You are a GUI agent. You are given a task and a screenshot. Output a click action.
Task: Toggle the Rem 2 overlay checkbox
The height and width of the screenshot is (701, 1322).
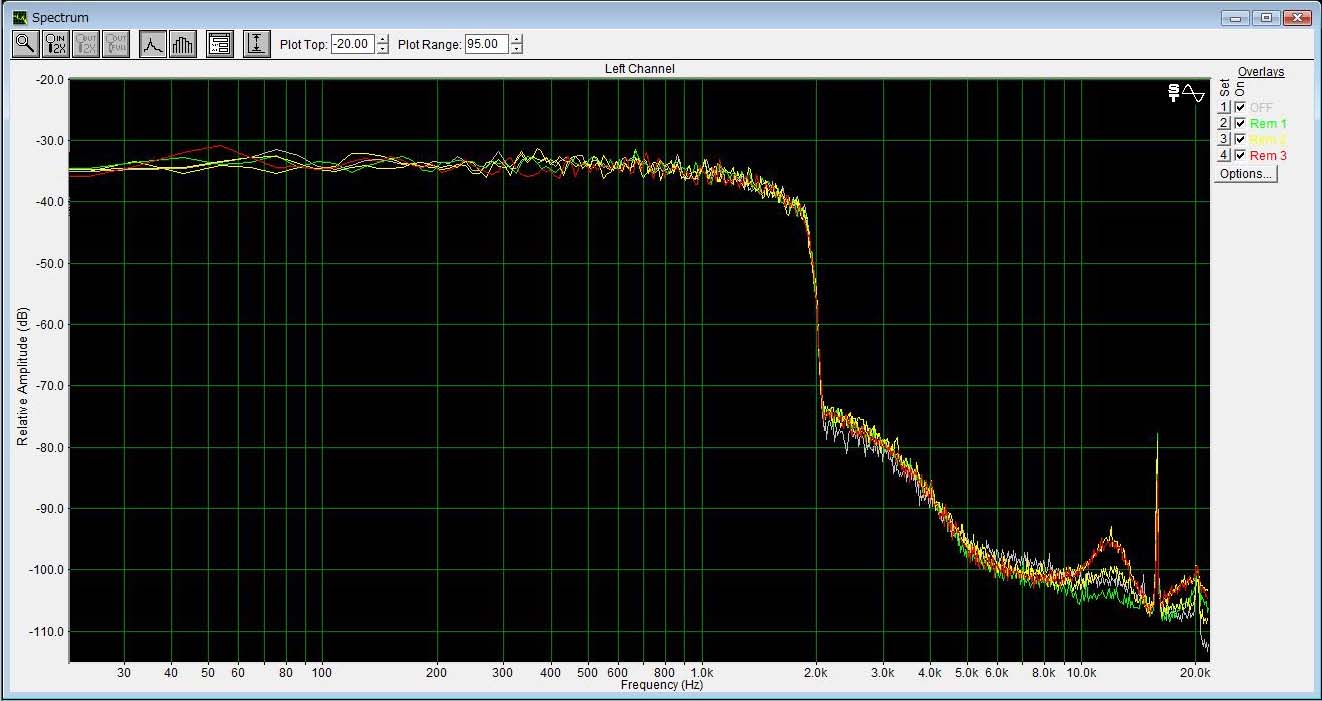point(1240,139)
